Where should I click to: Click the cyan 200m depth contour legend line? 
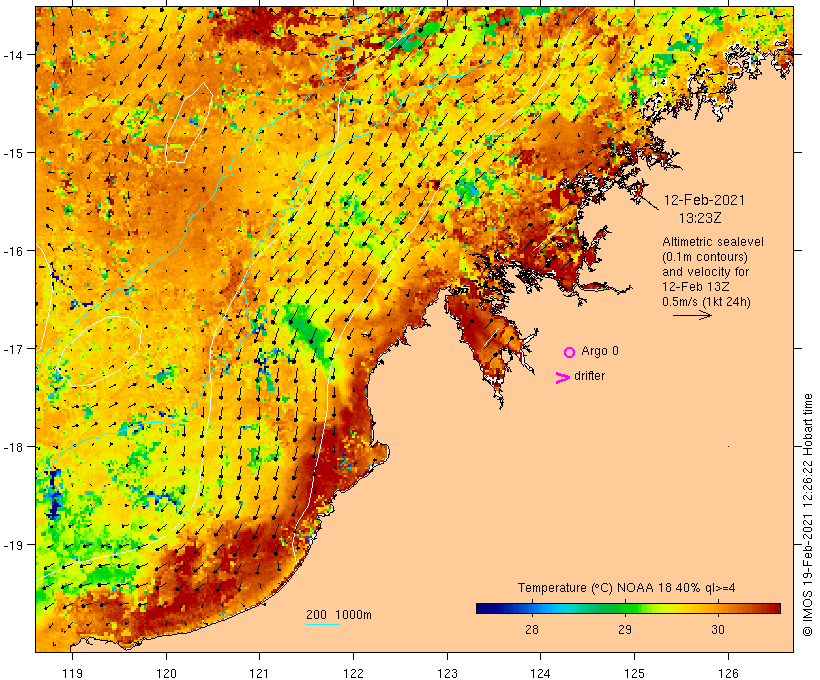(323, 624)
